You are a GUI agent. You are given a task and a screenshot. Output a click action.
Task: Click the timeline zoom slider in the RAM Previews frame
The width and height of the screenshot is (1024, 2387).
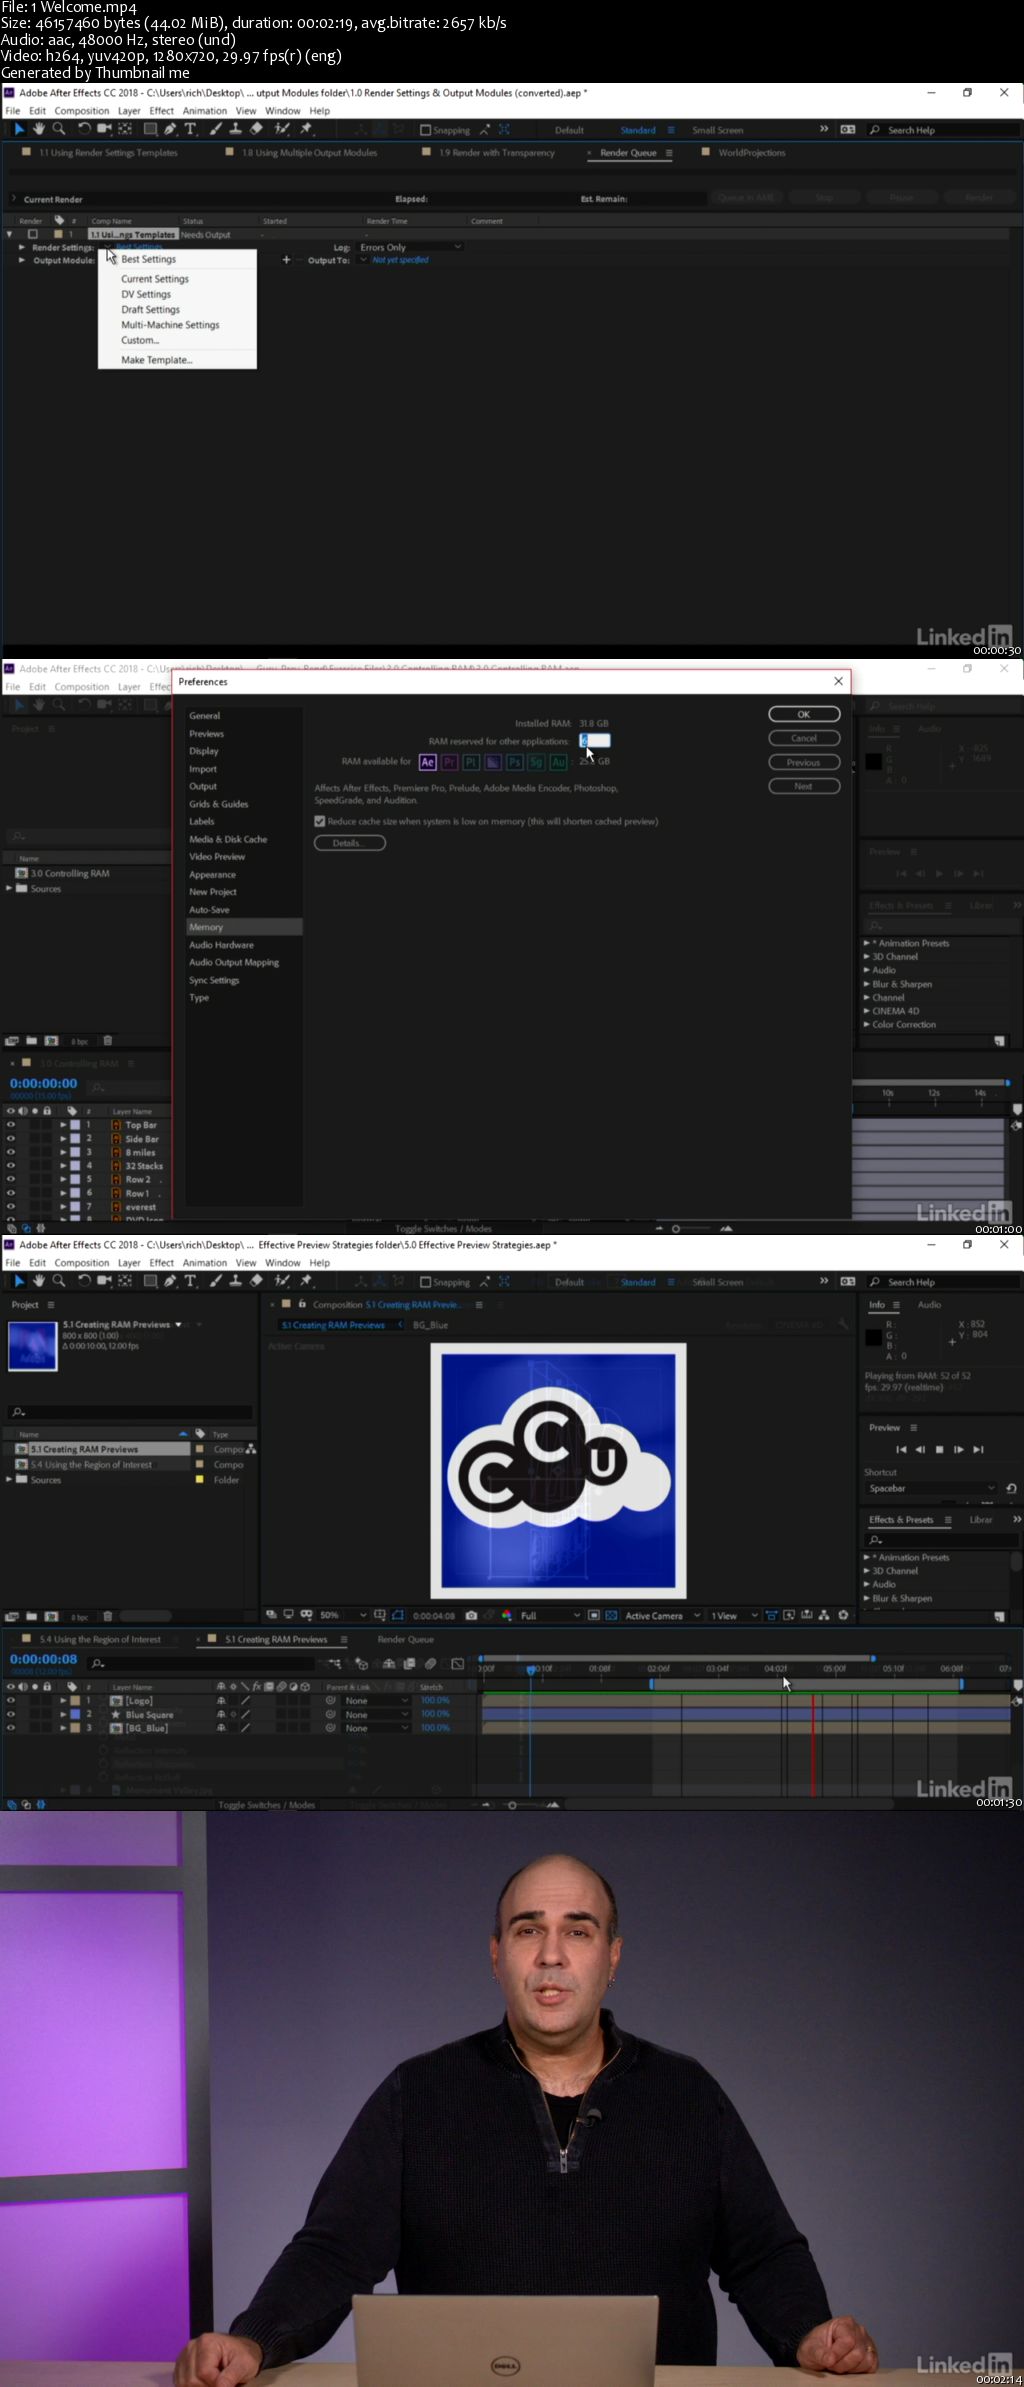(512, 1805)
